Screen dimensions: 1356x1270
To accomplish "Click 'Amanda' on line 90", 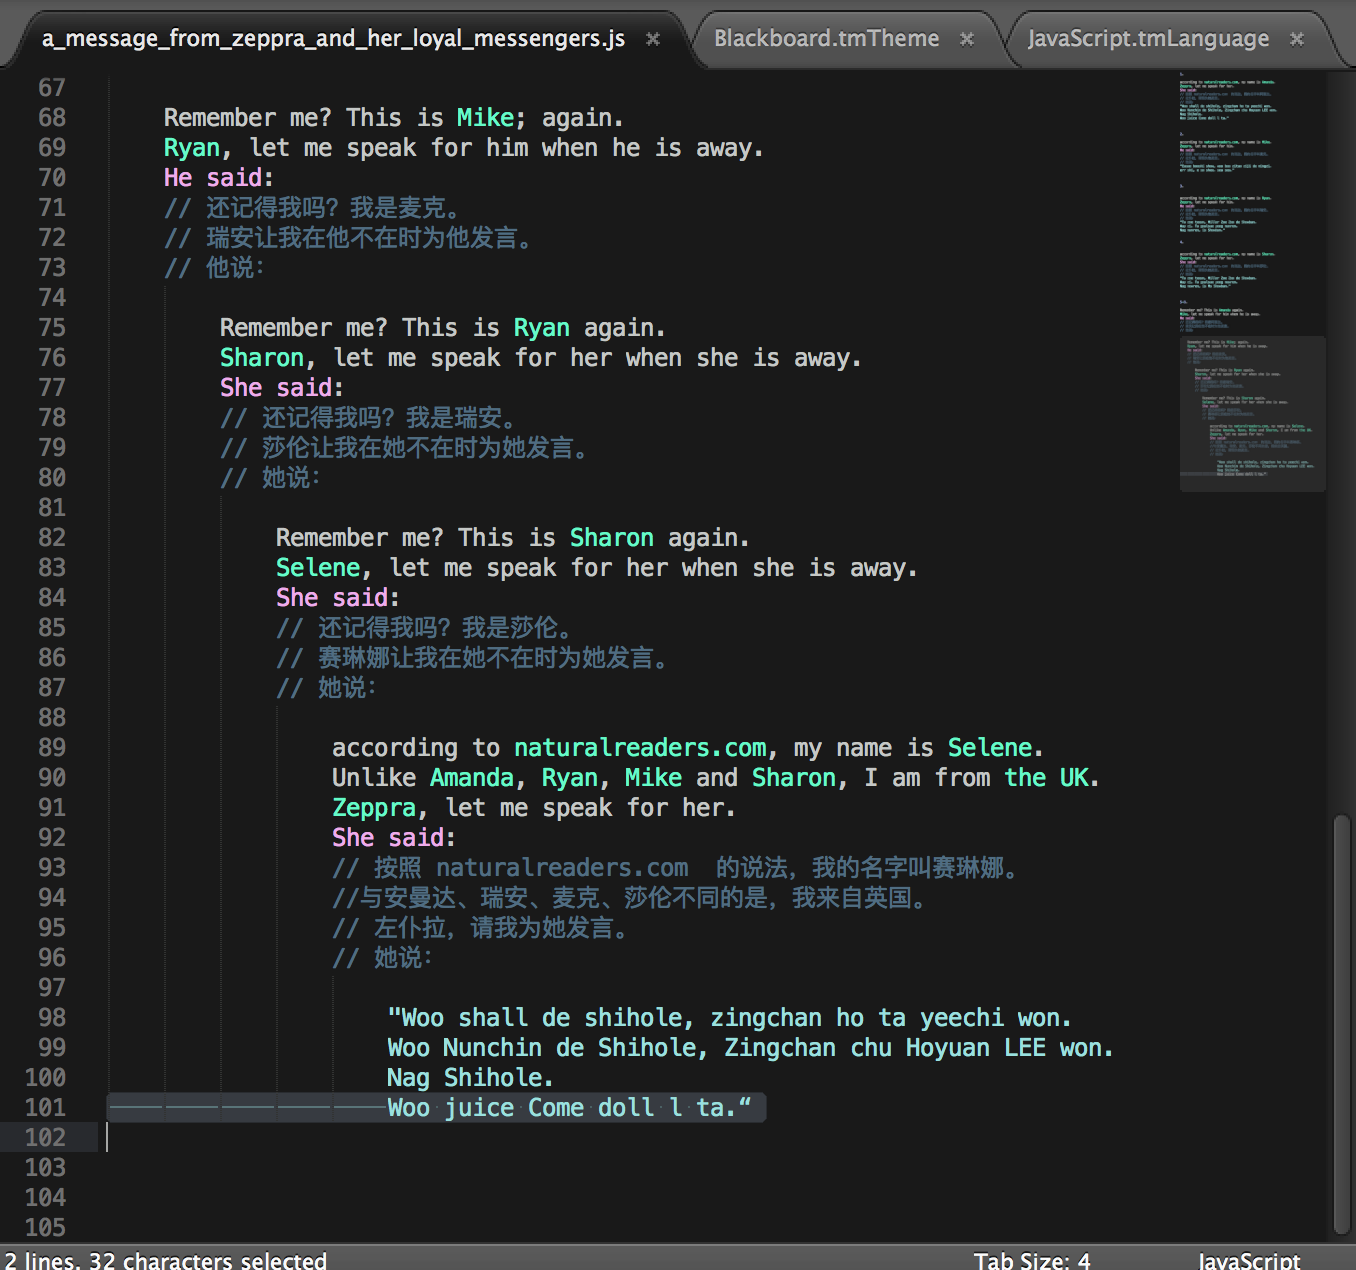I will click(471, 778).
